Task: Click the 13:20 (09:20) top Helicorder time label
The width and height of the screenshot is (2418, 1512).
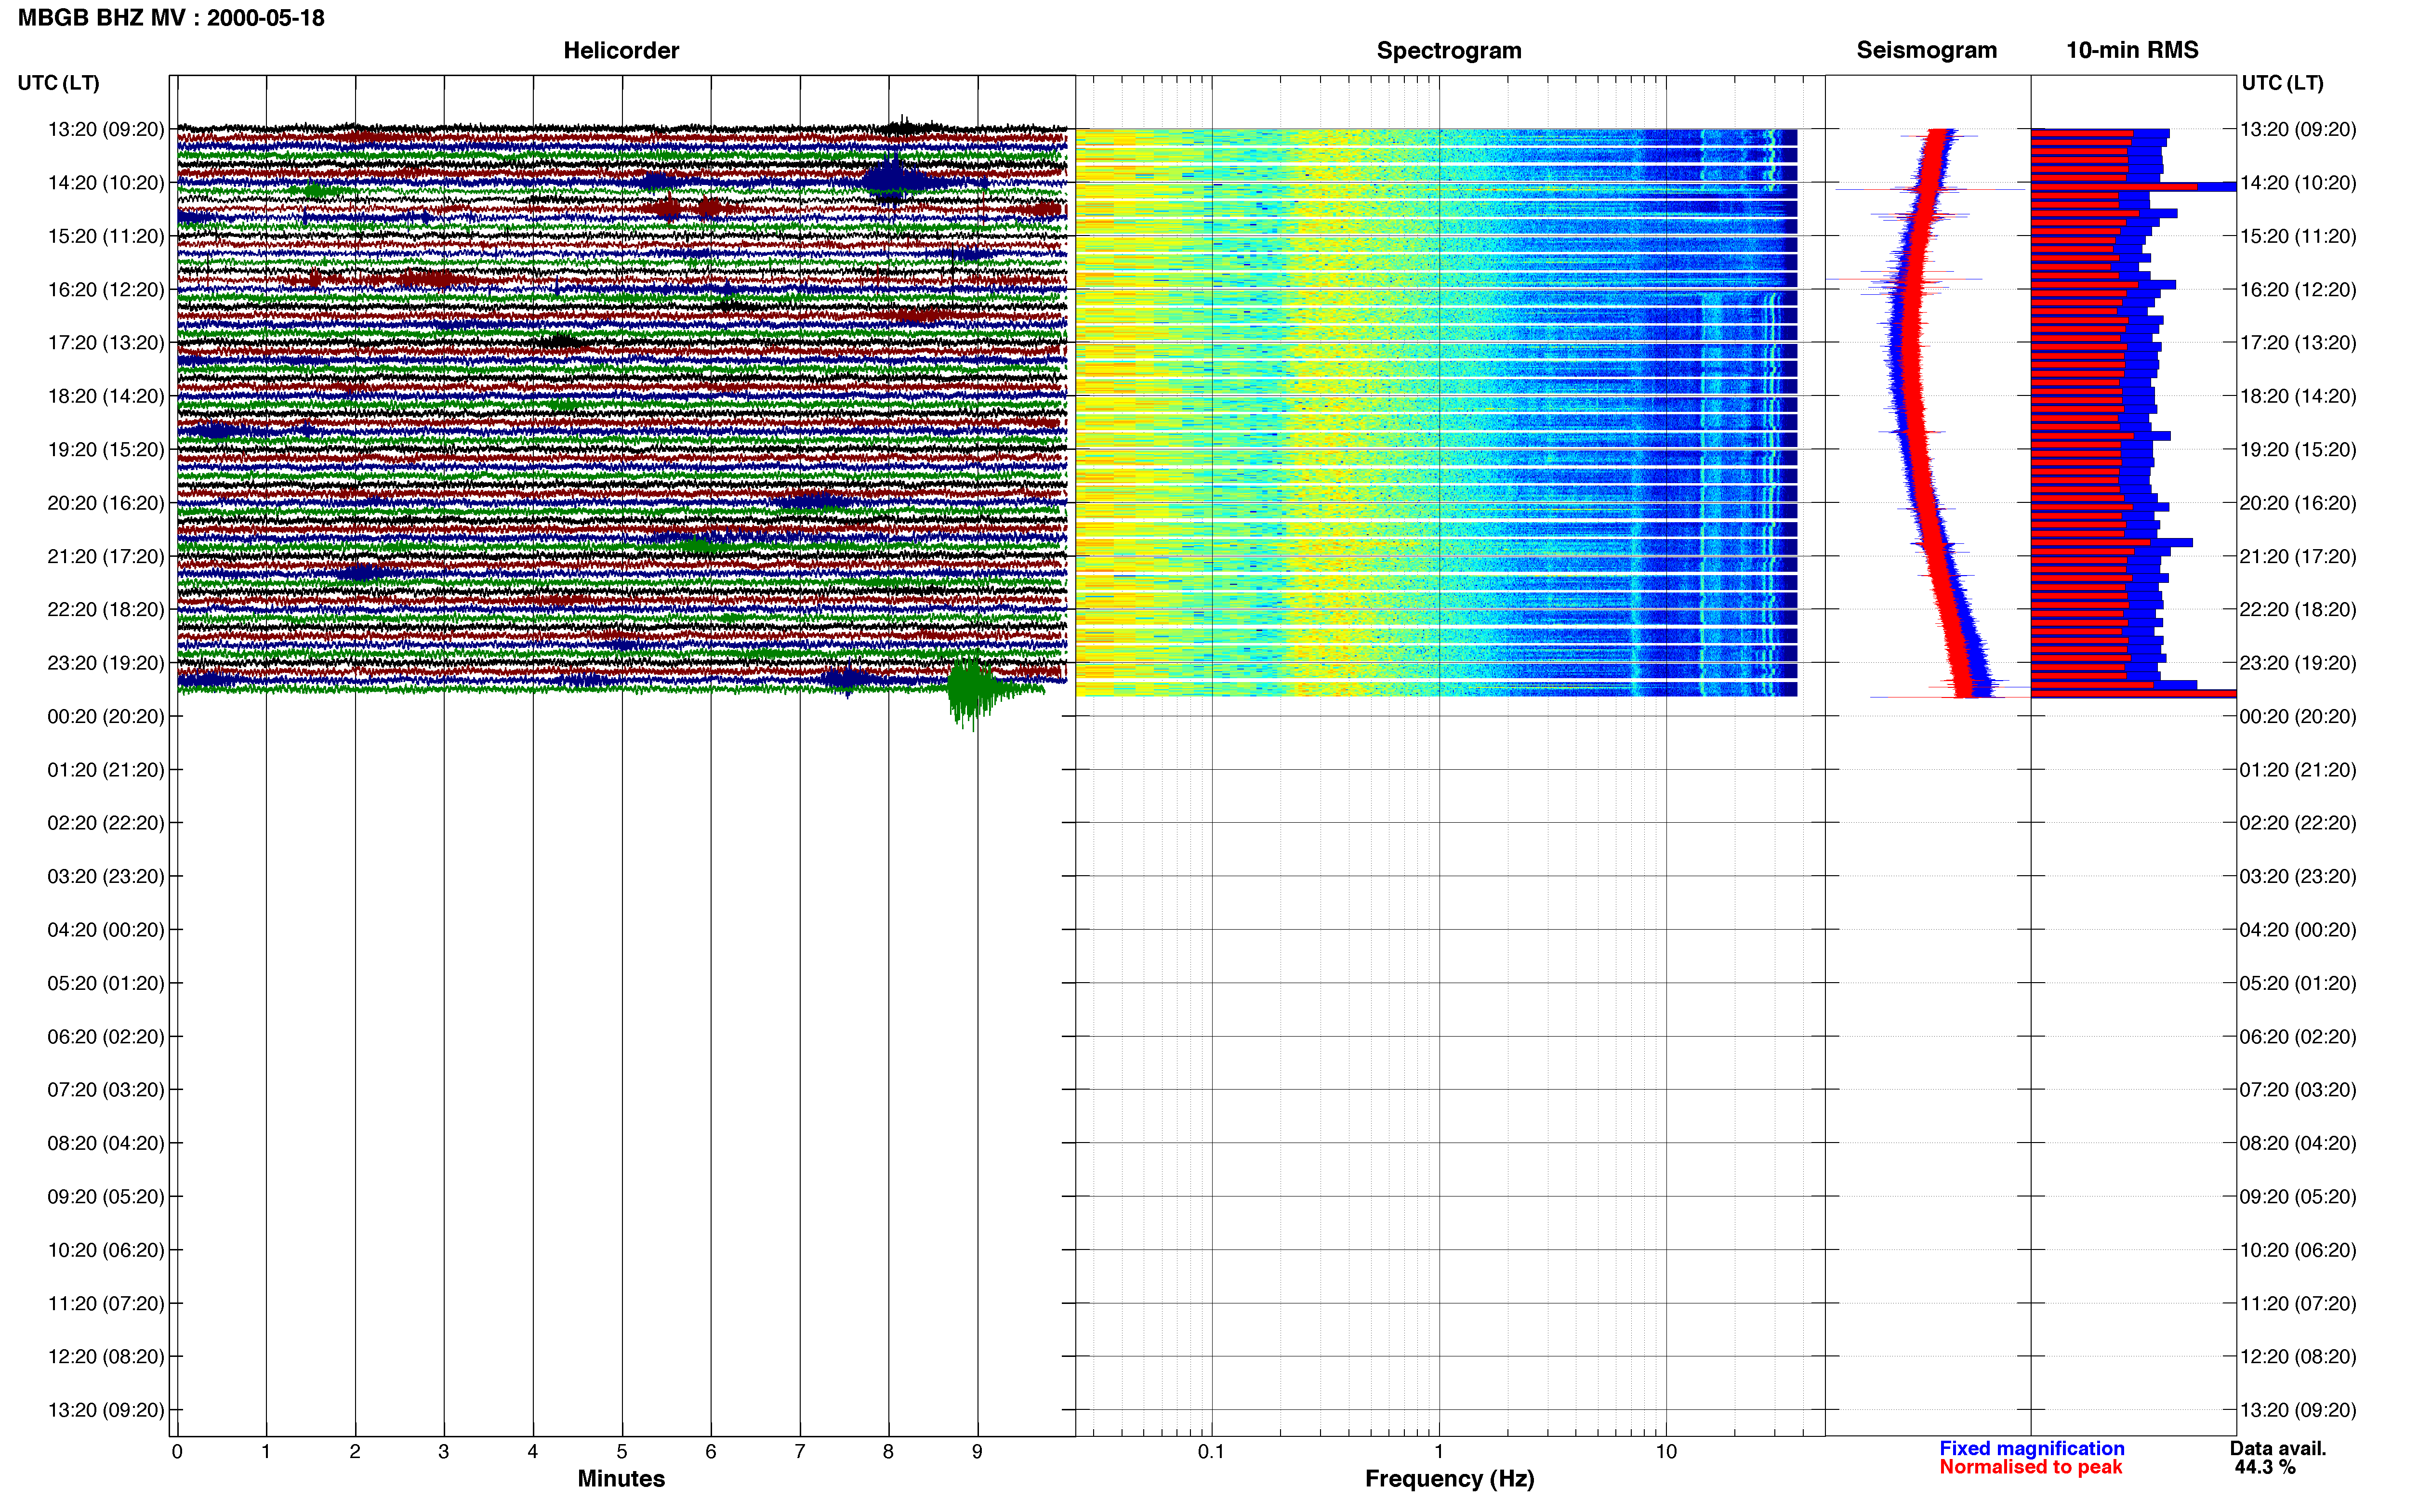Action: click(x=106, y=129)
